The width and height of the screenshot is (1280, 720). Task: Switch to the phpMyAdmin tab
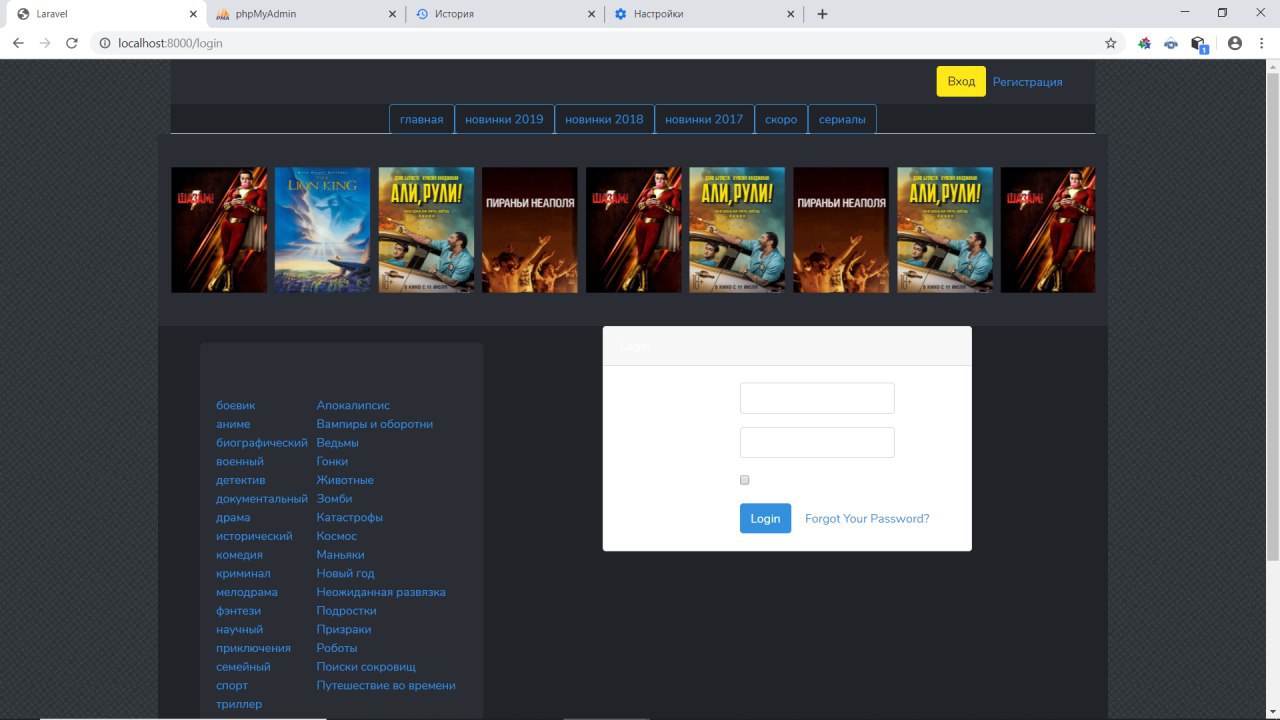[305, 14]
